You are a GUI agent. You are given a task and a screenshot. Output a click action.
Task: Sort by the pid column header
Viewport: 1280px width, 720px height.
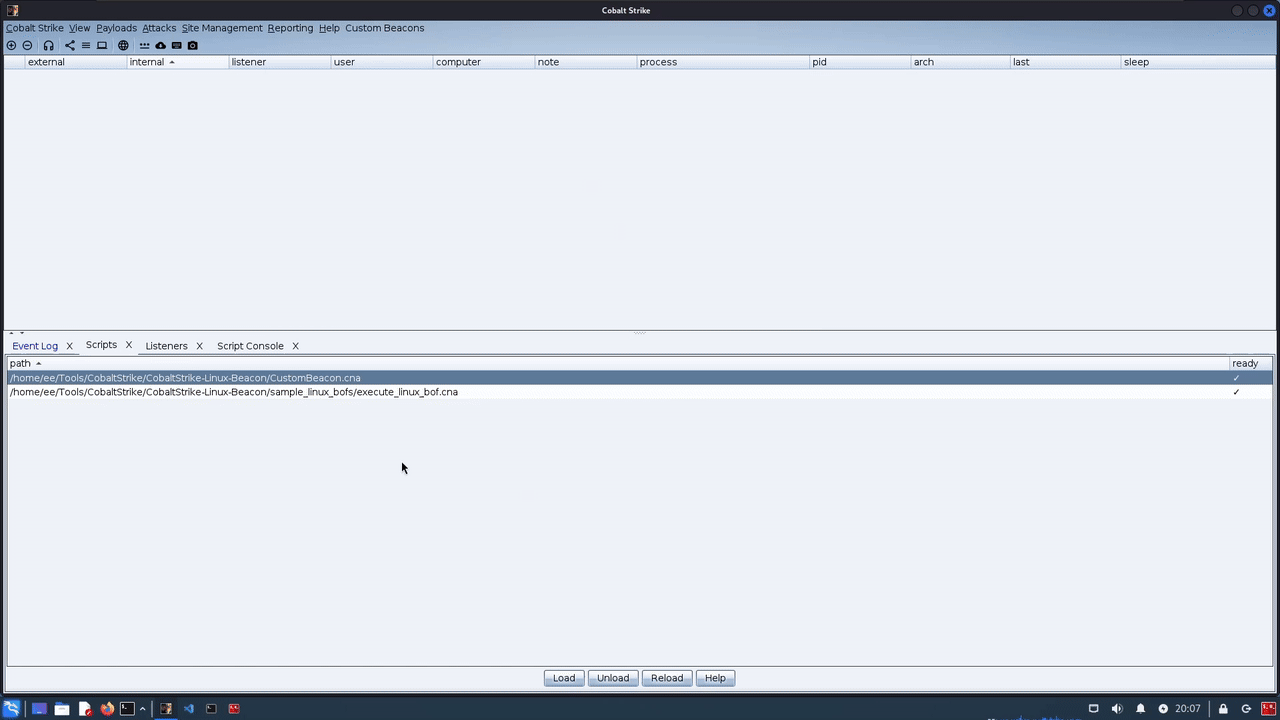[861, 62]
